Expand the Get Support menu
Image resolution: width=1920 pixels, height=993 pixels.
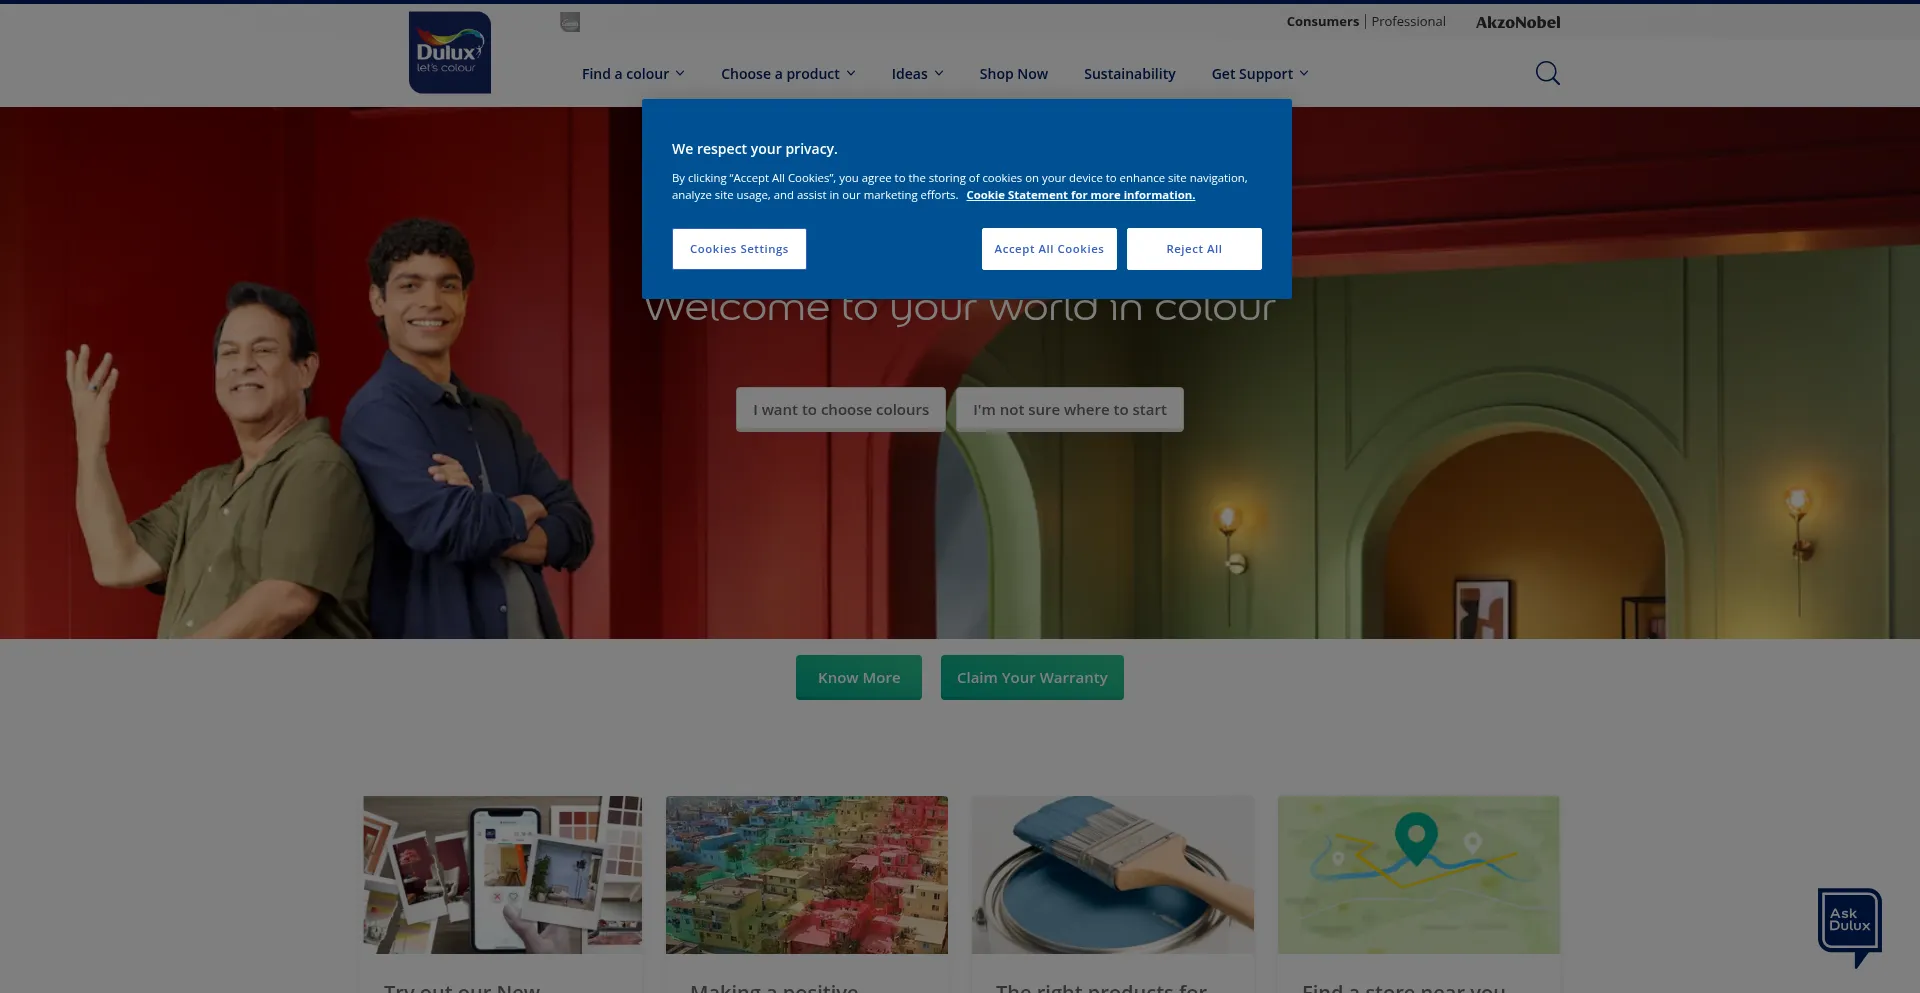point(1259,74)
